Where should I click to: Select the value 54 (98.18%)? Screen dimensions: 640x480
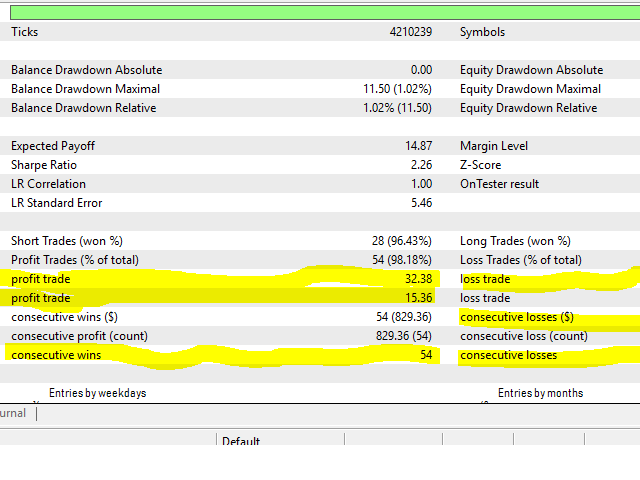(x=402, y=260)
